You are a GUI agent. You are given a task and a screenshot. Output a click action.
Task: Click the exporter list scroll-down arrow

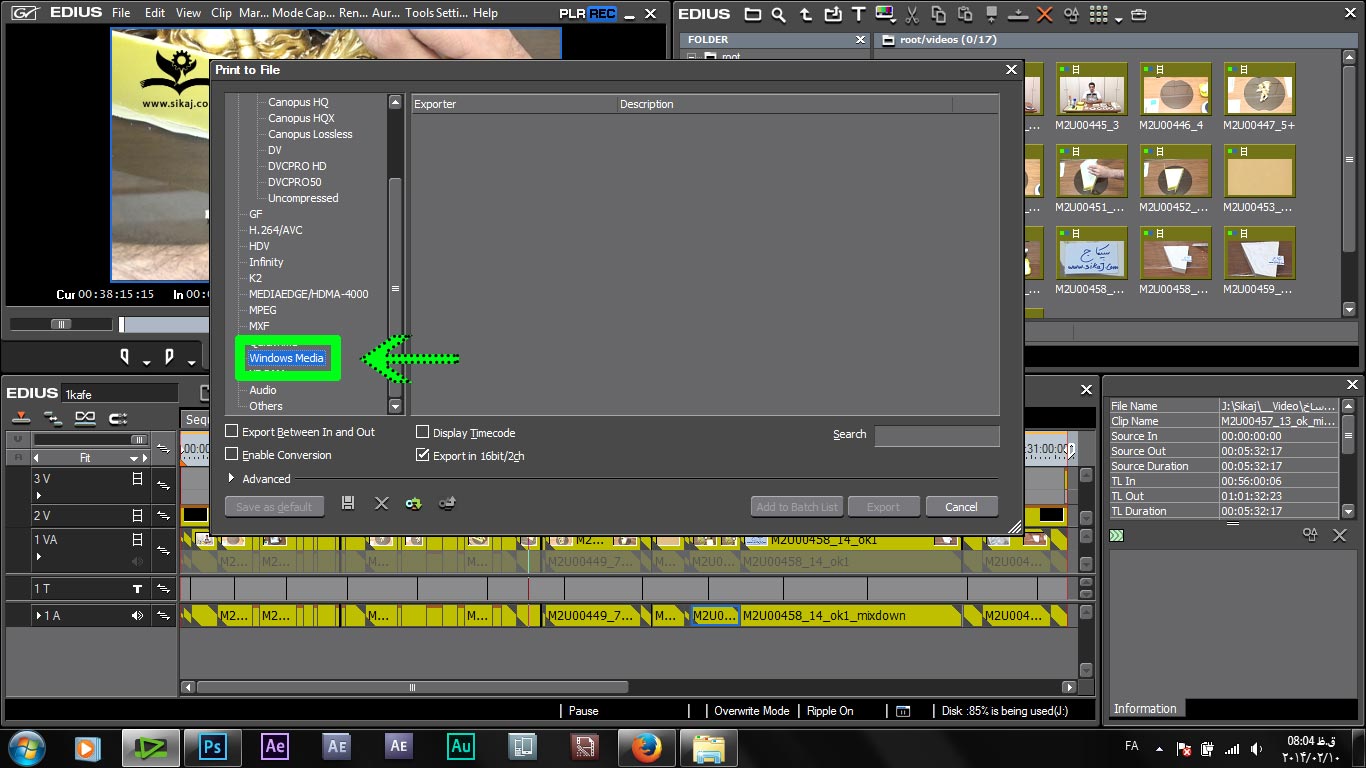coord(395,406)
